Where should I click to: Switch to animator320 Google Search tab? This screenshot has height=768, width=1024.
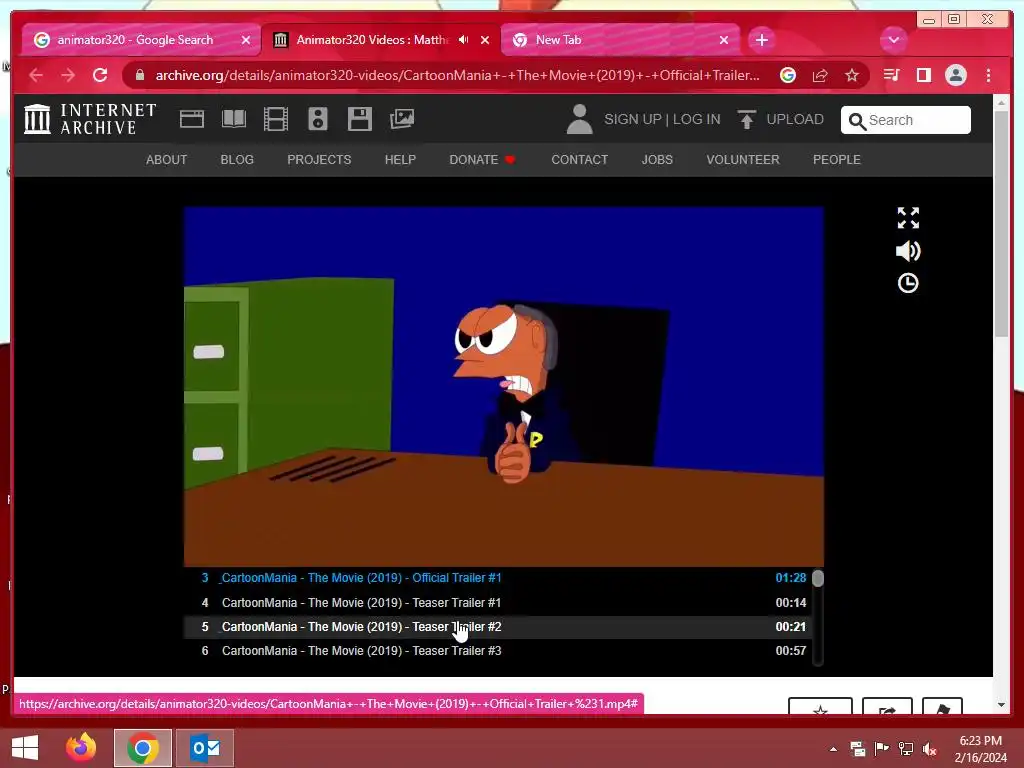click(x=139, y=40)
